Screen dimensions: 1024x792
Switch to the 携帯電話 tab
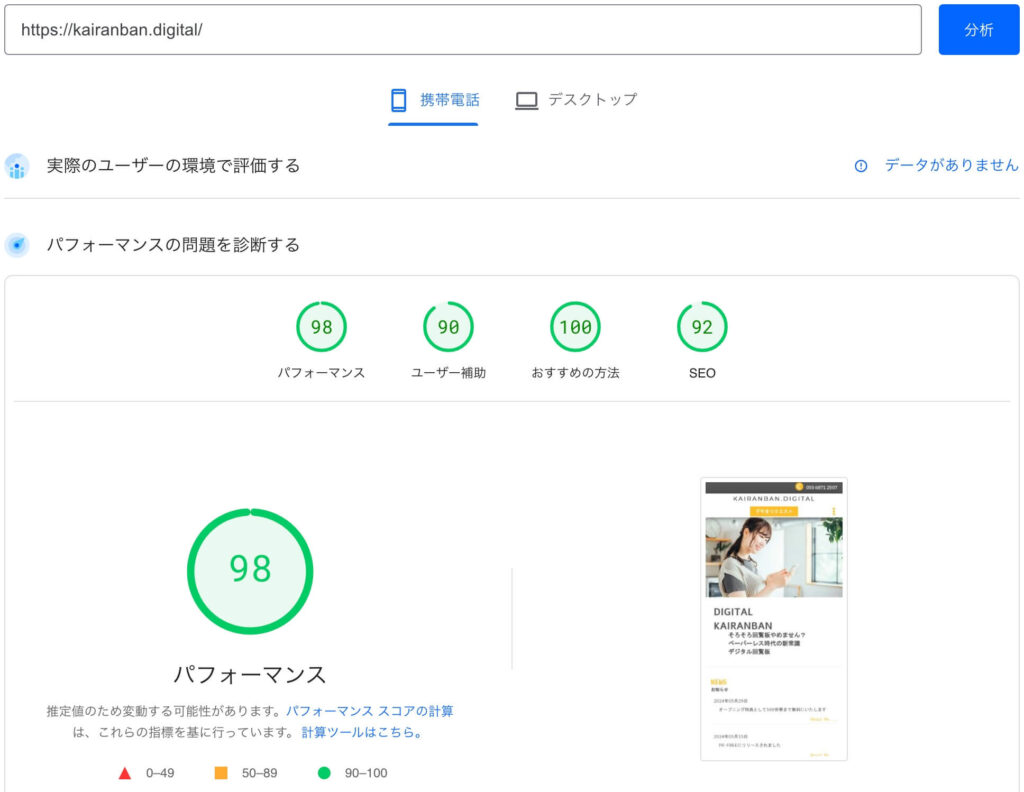[x=433, y=100]
